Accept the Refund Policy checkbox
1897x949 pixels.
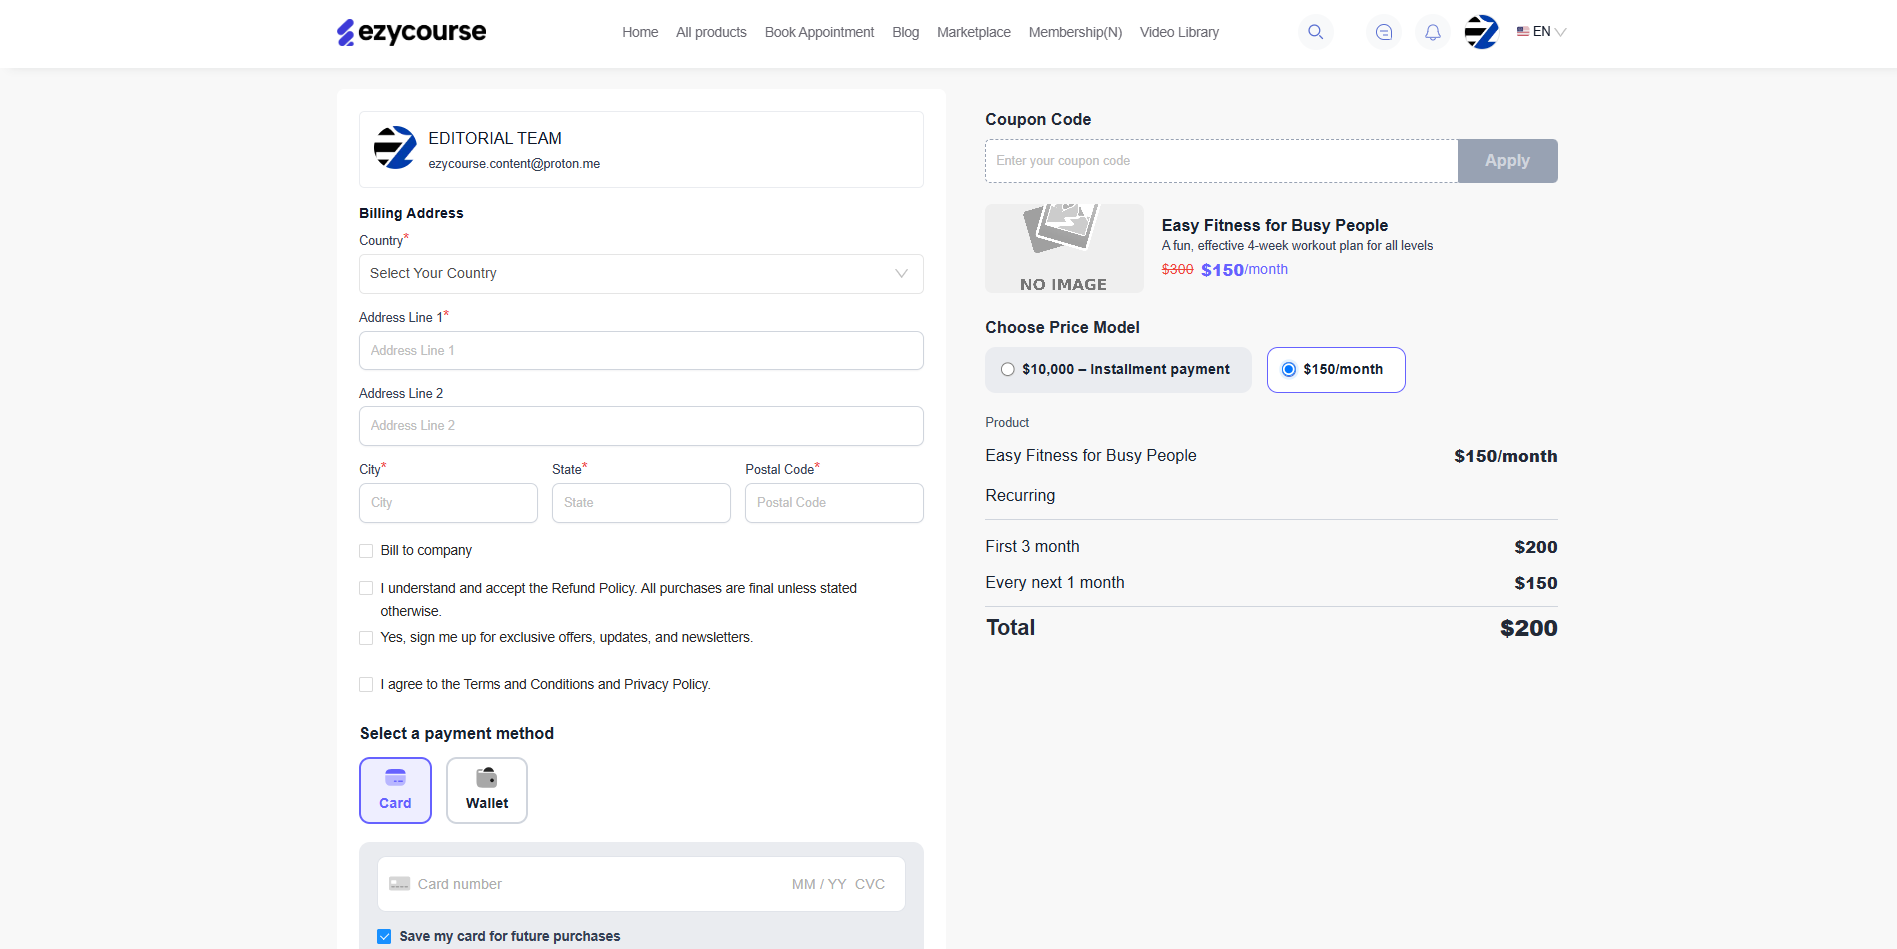tap(366, 589)
